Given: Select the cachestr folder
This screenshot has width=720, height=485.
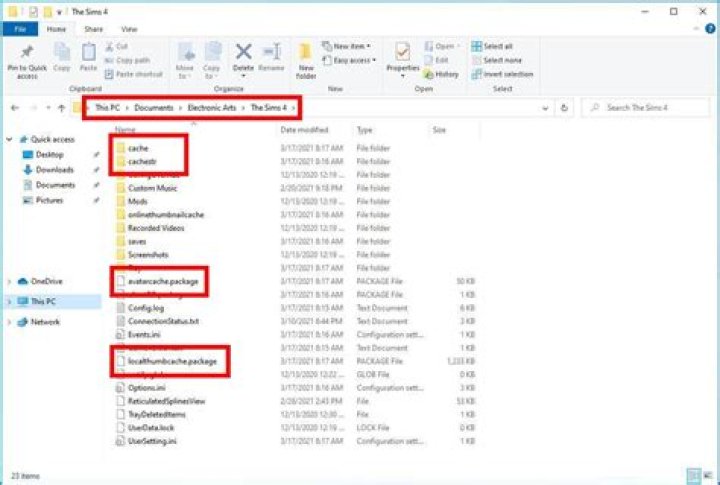Looking at the screenshot, I should 142,162.
